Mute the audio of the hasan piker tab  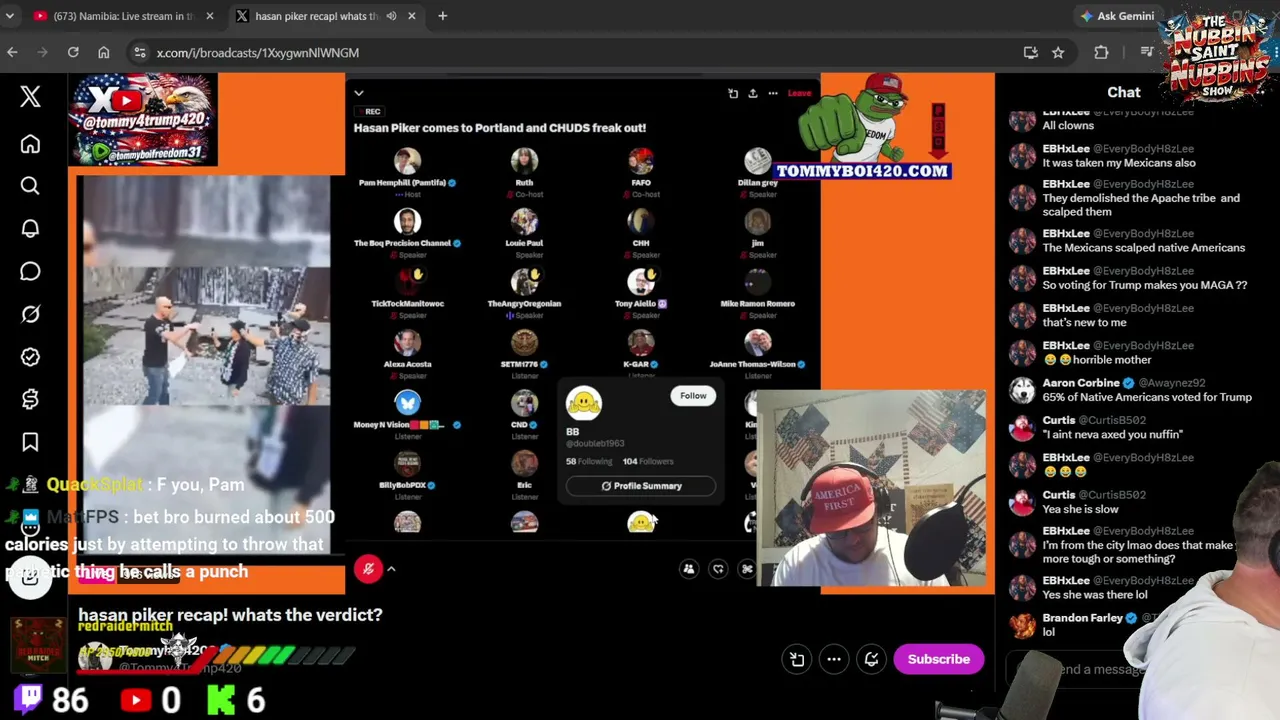tap(391, 16)
